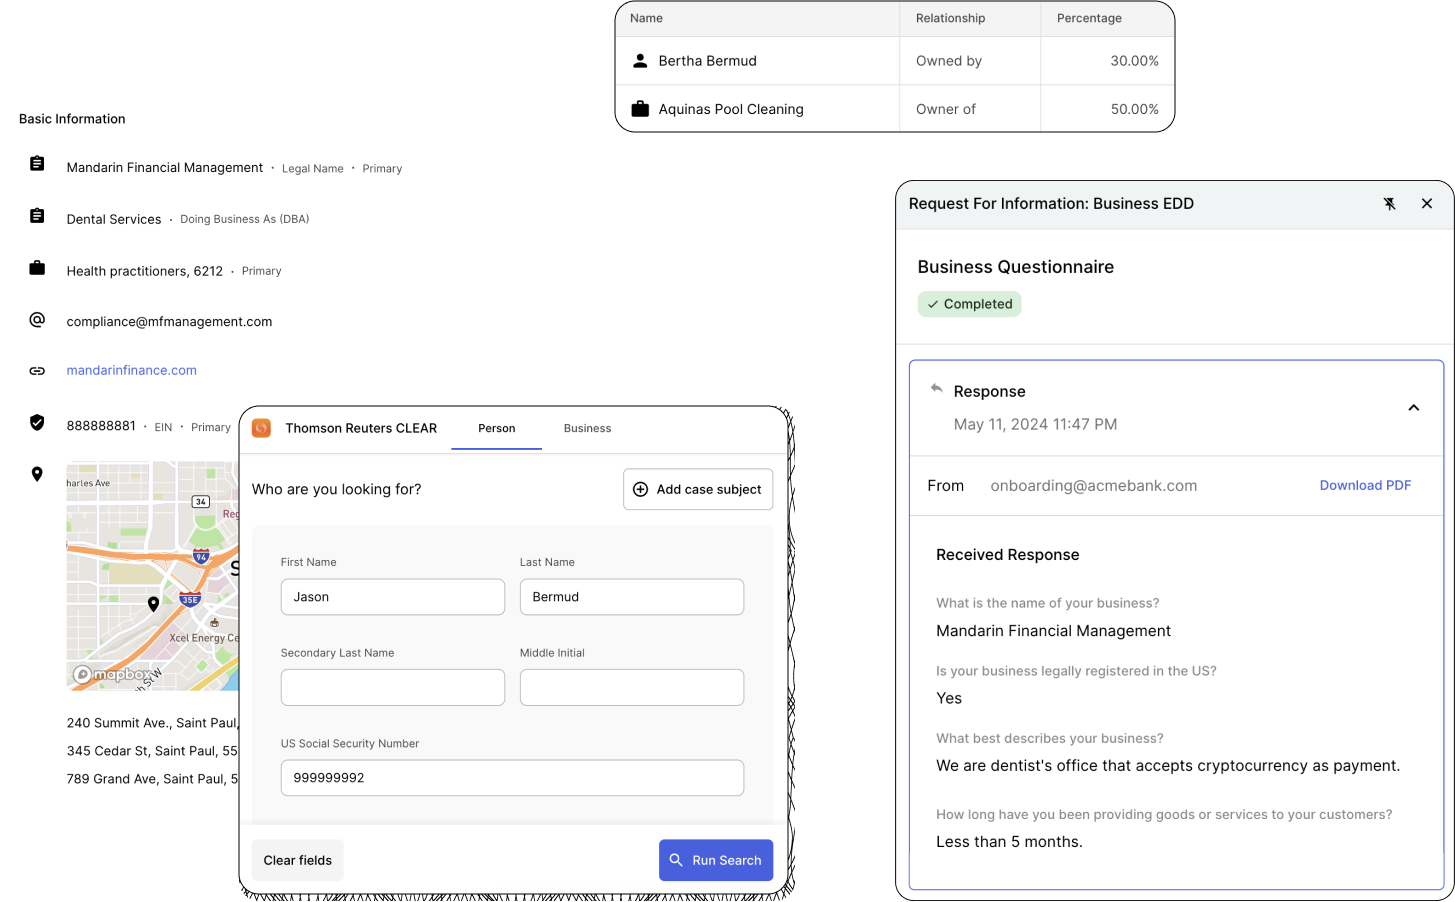Click the Mandarin Financial Management legal name
The image size is (1455, 902).
(165, 167)
